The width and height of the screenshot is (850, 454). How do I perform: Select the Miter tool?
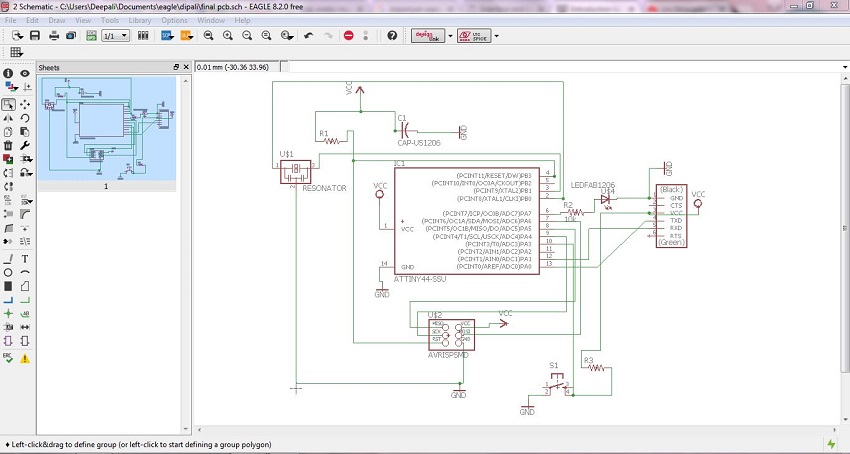25,214
